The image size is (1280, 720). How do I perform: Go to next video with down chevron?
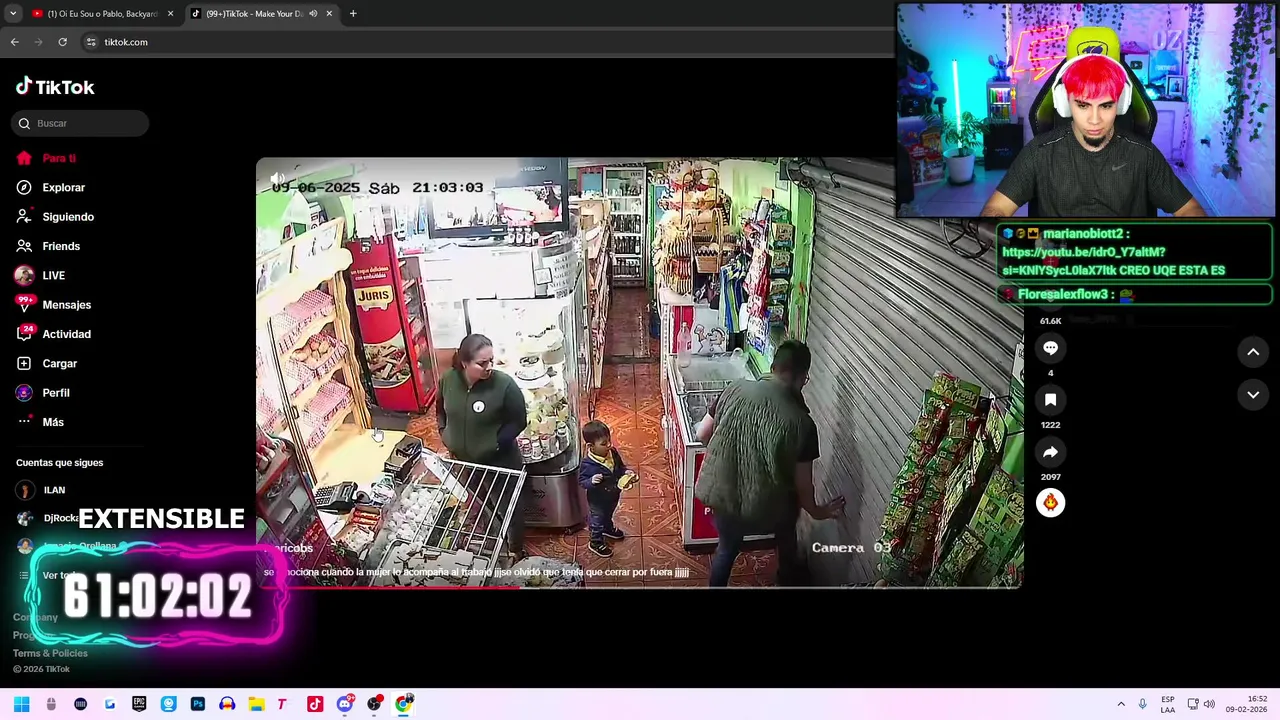click(x=1253, y=395)
